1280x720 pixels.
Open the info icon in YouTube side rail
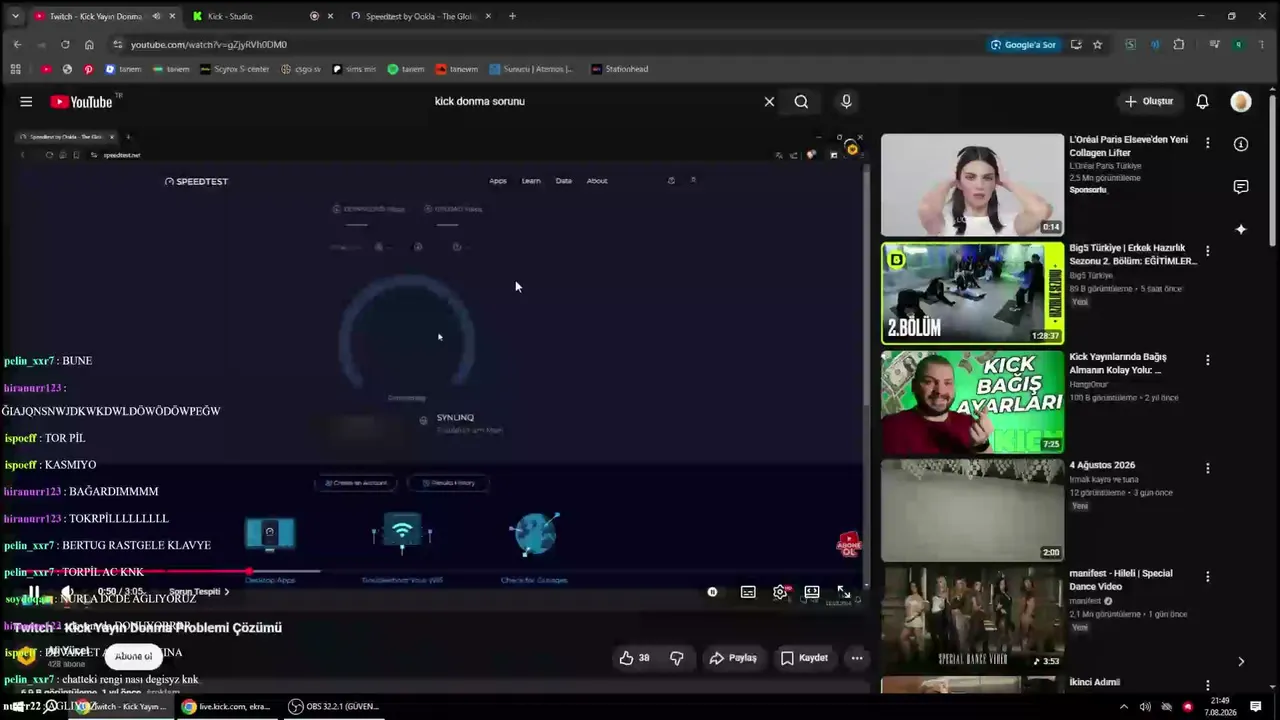(x=1241, y=144)
